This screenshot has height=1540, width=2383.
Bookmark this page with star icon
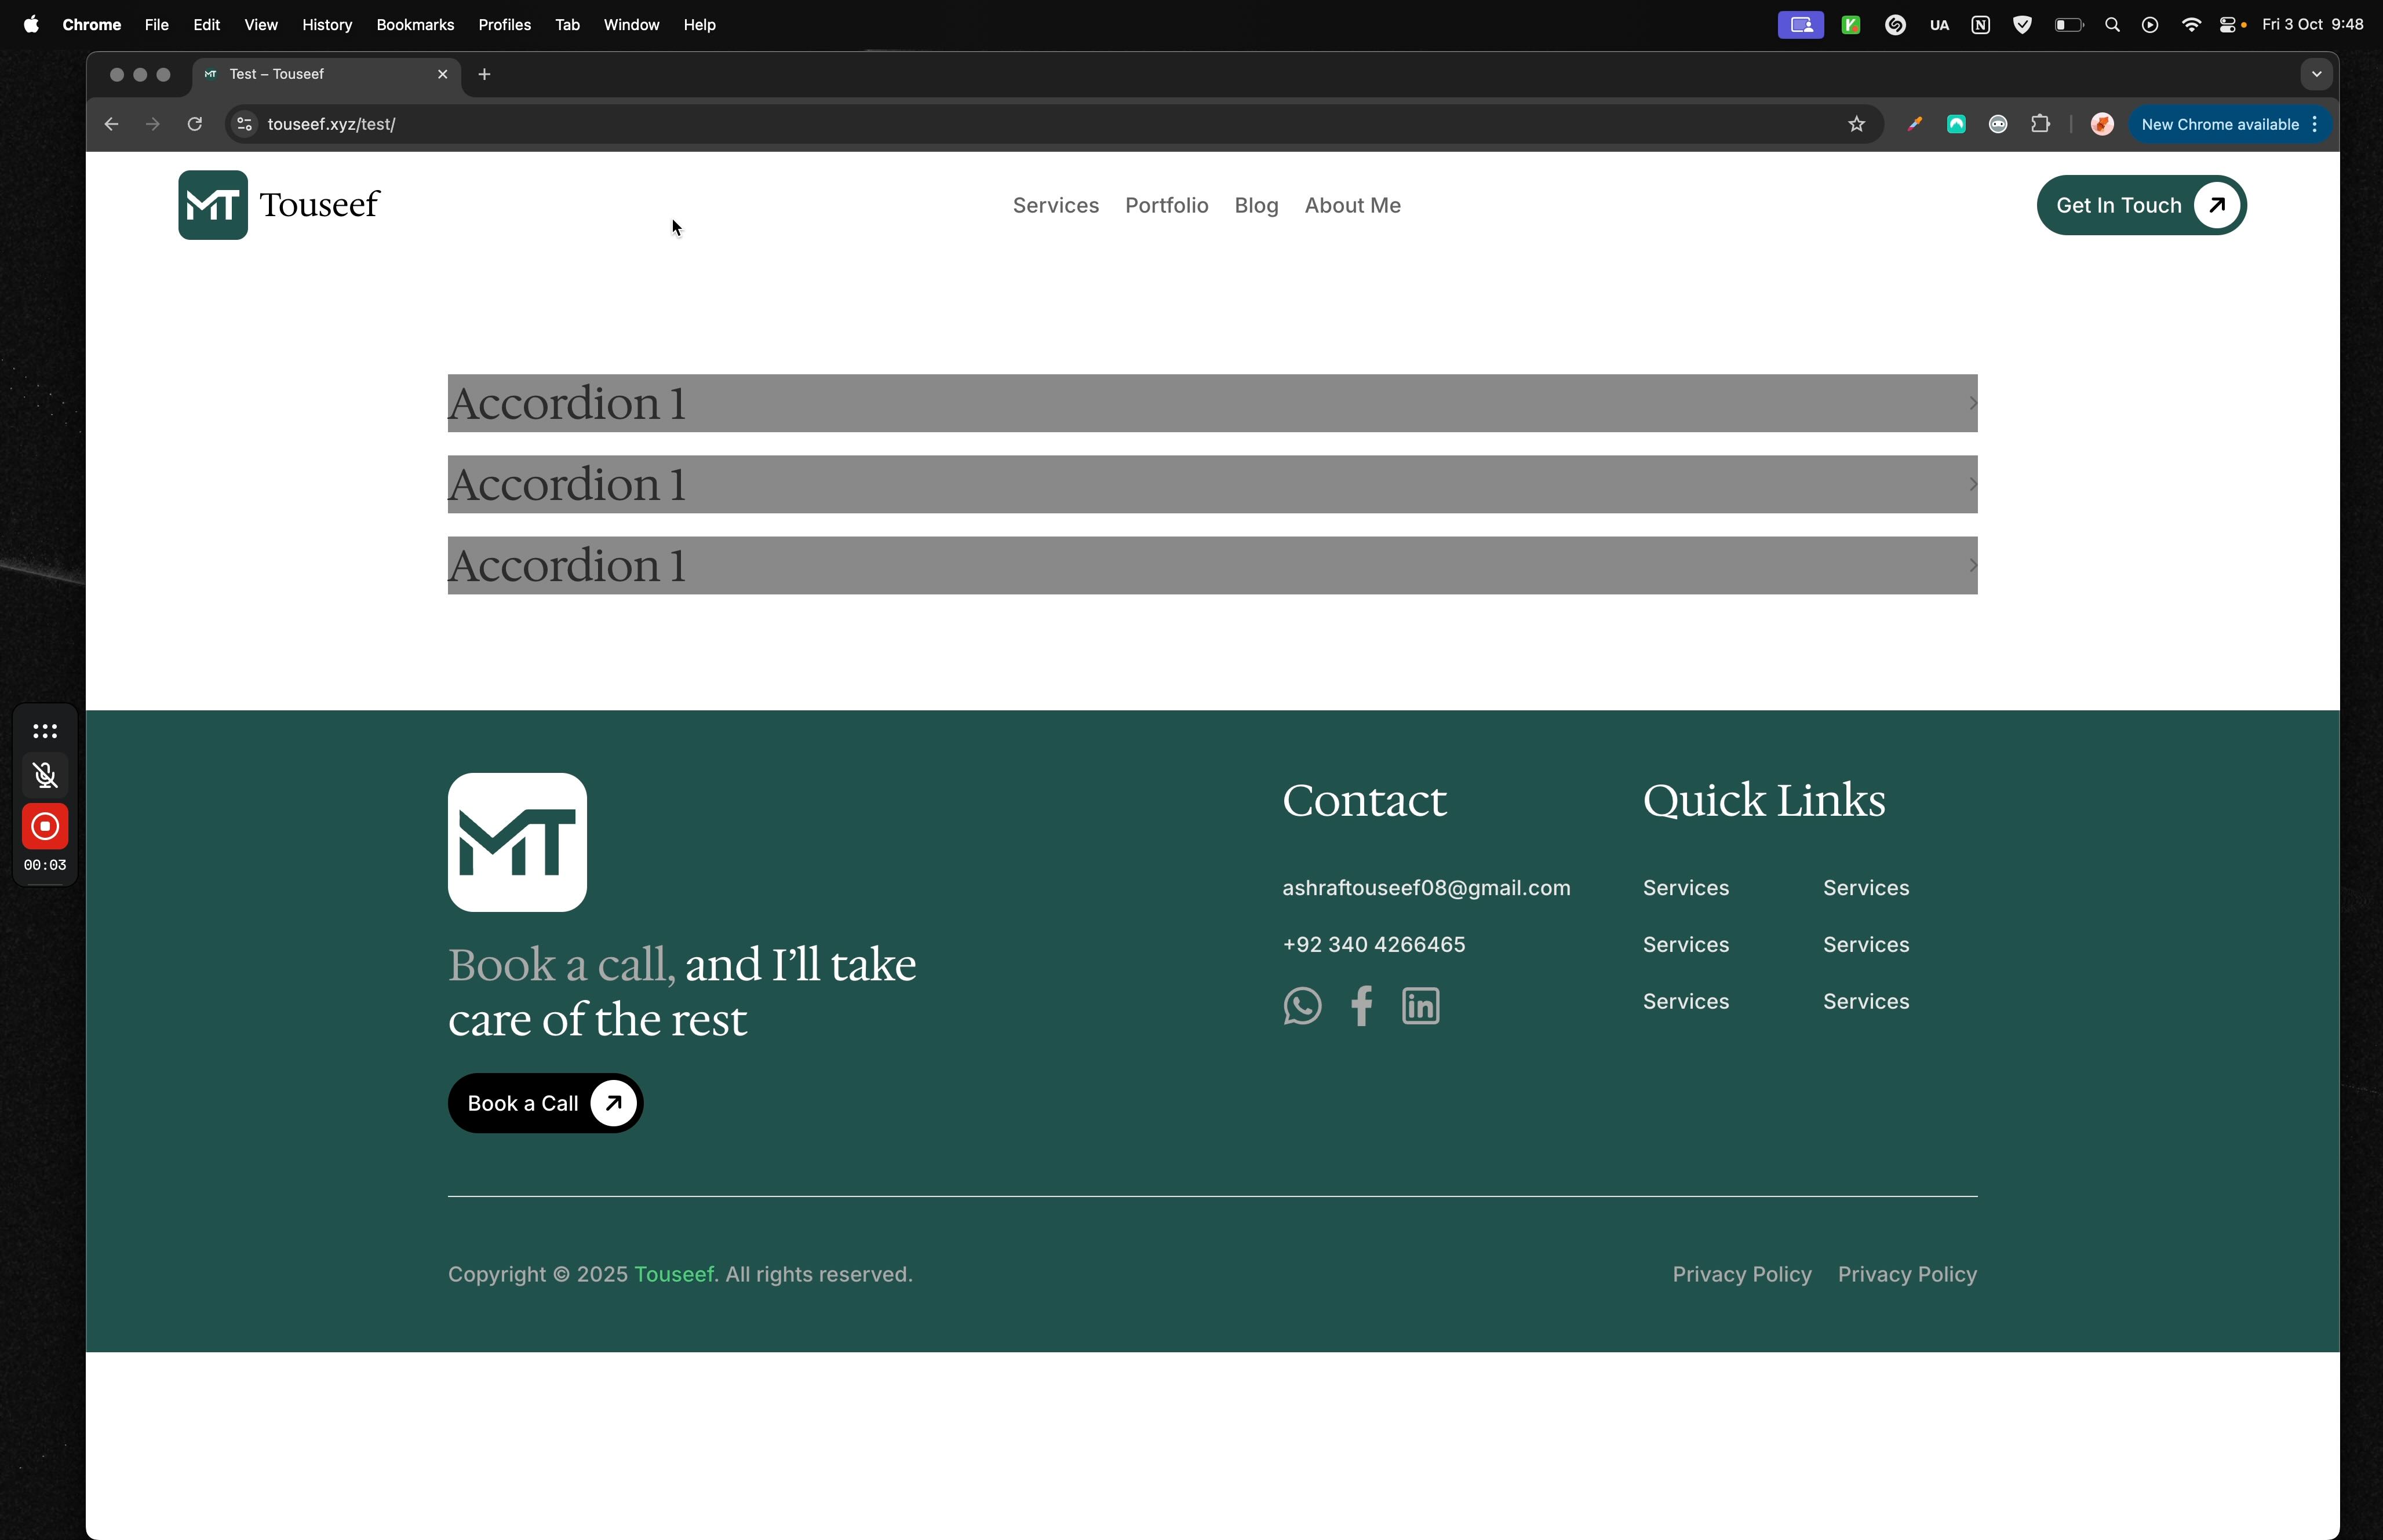1856,124
